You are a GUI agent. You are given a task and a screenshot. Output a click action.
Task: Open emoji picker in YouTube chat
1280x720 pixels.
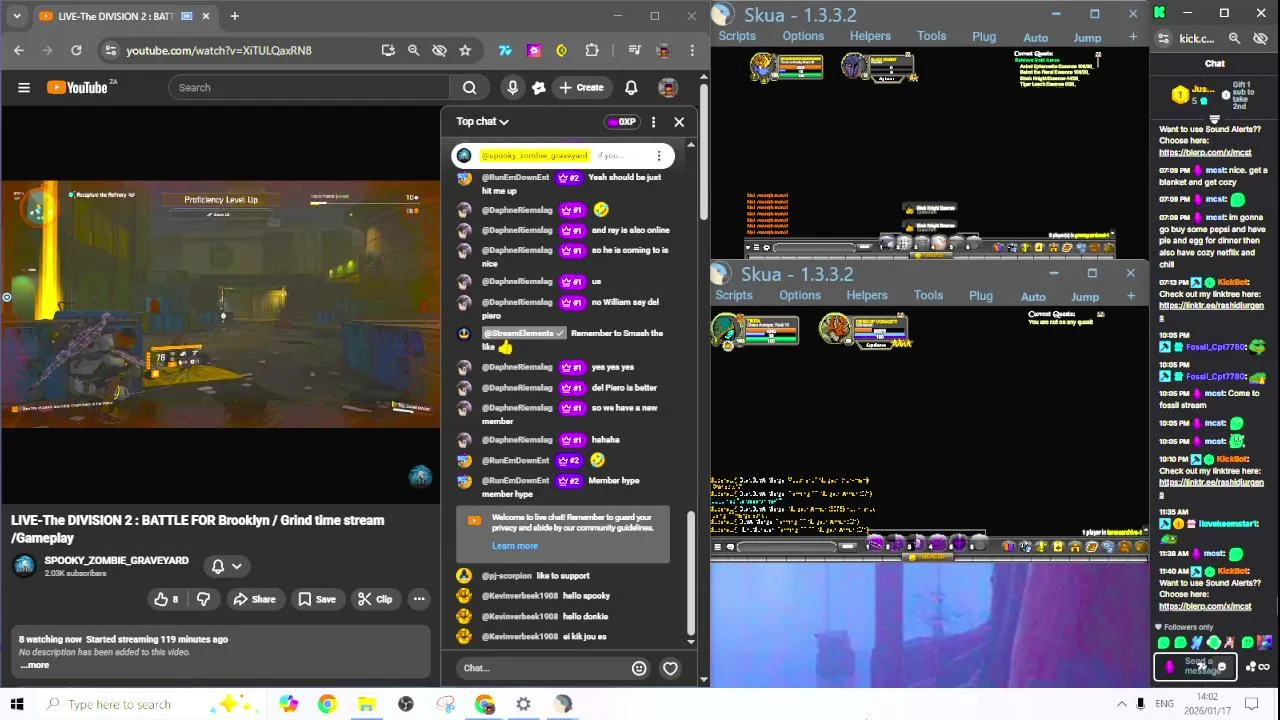click(639, 668)
